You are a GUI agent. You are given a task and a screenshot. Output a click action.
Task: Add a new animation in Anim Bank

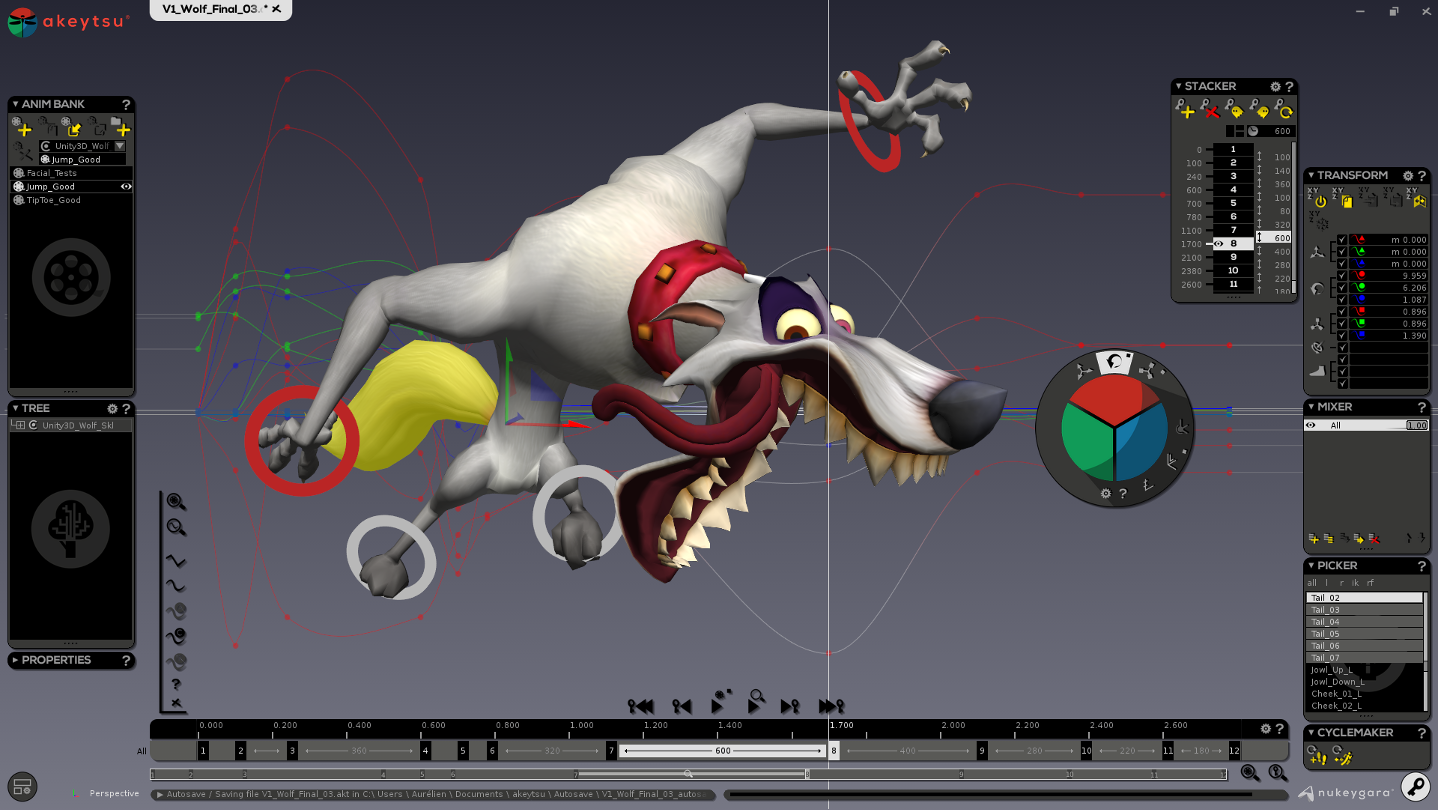tap(24, 127)
